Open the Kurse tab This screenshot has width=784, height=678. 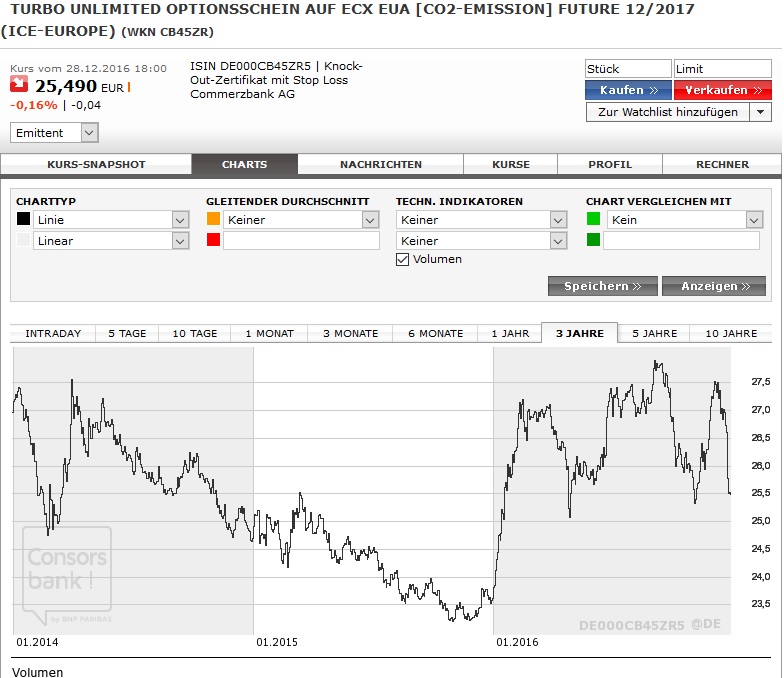[510, 164]
